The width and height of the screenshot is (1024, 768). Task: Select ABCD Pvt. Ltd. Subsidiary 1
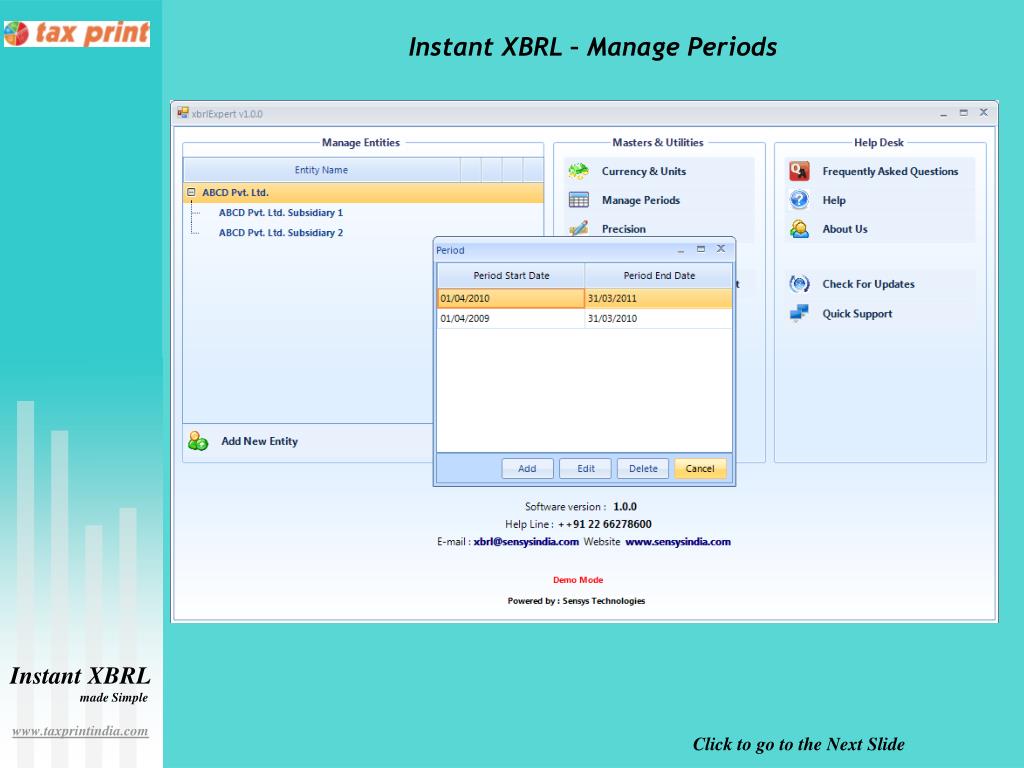click(281, 213)
